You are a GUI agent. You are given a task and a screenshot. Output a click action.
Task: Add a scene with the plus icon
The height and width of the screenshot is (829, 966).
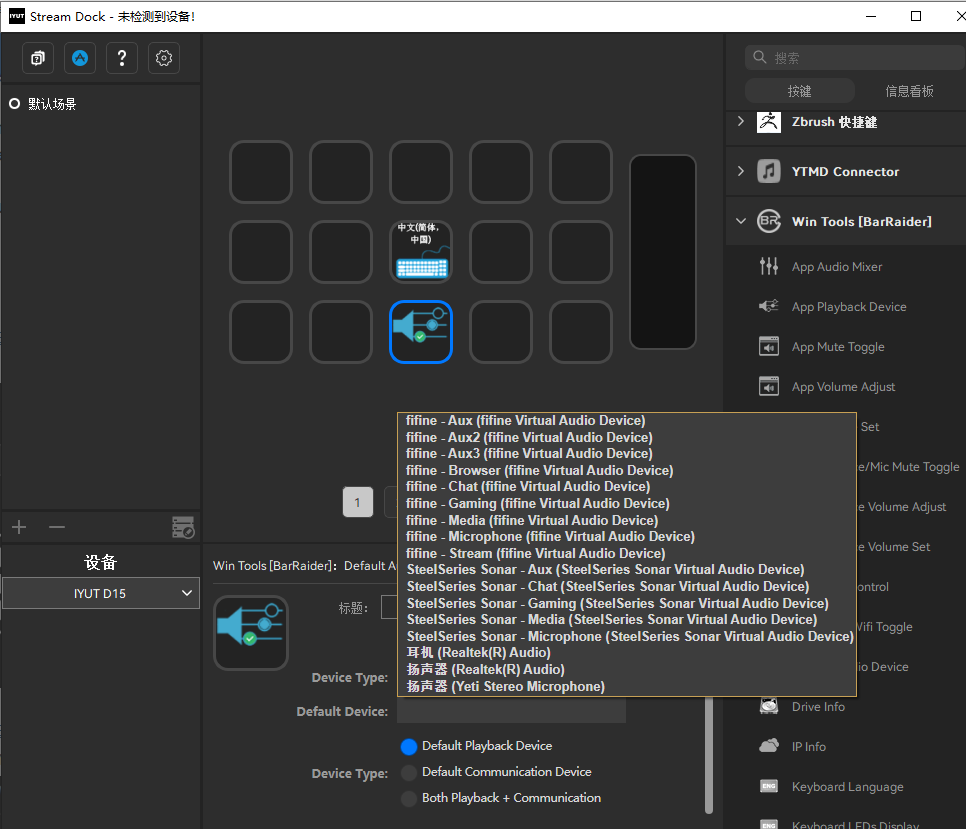pyautogui.click(x=19, y=527)
